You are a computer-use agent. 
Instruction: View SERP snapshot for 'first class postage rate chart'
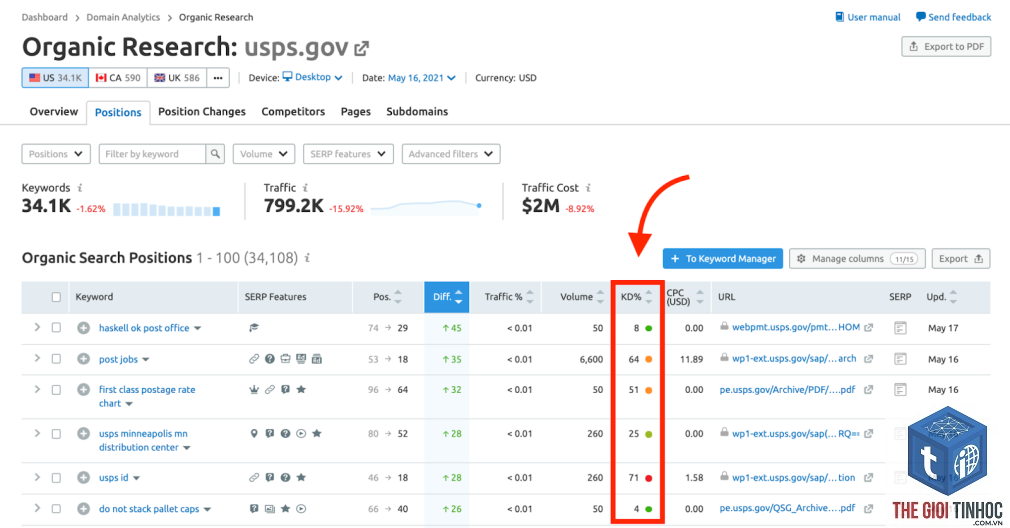900,390
